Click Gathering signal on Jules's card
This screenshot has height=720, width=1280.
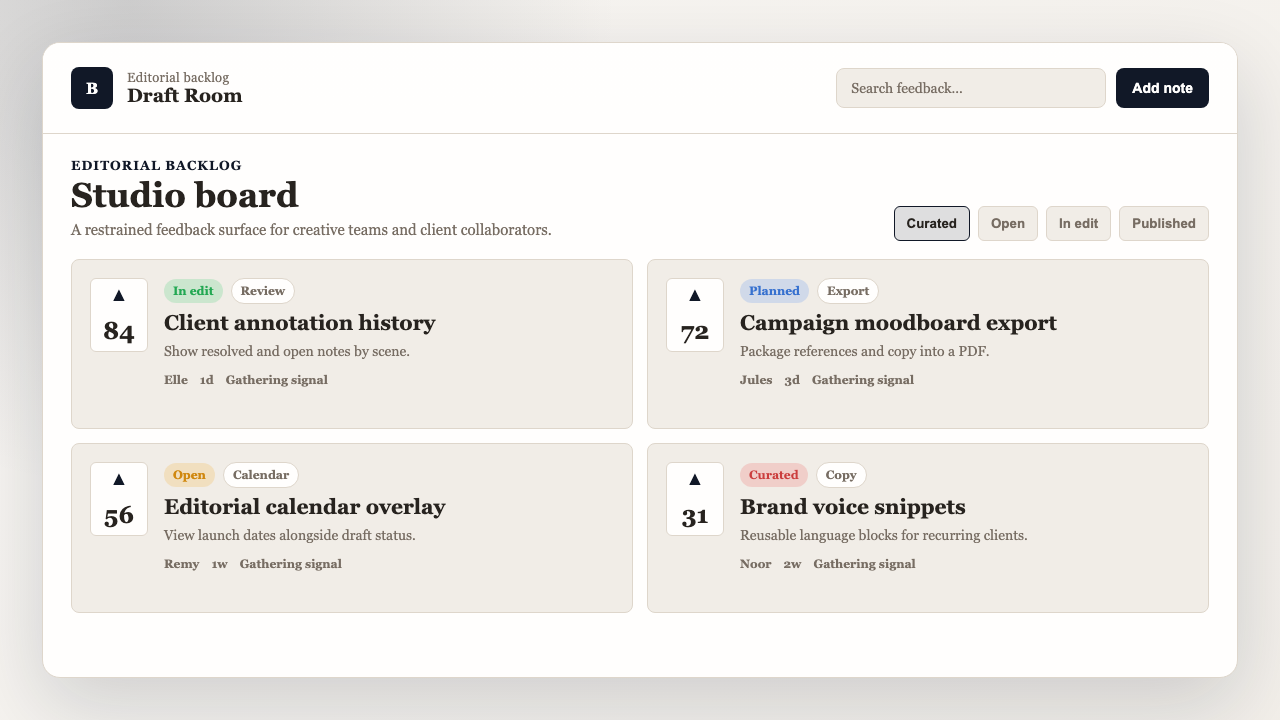[x=863, y=380]
